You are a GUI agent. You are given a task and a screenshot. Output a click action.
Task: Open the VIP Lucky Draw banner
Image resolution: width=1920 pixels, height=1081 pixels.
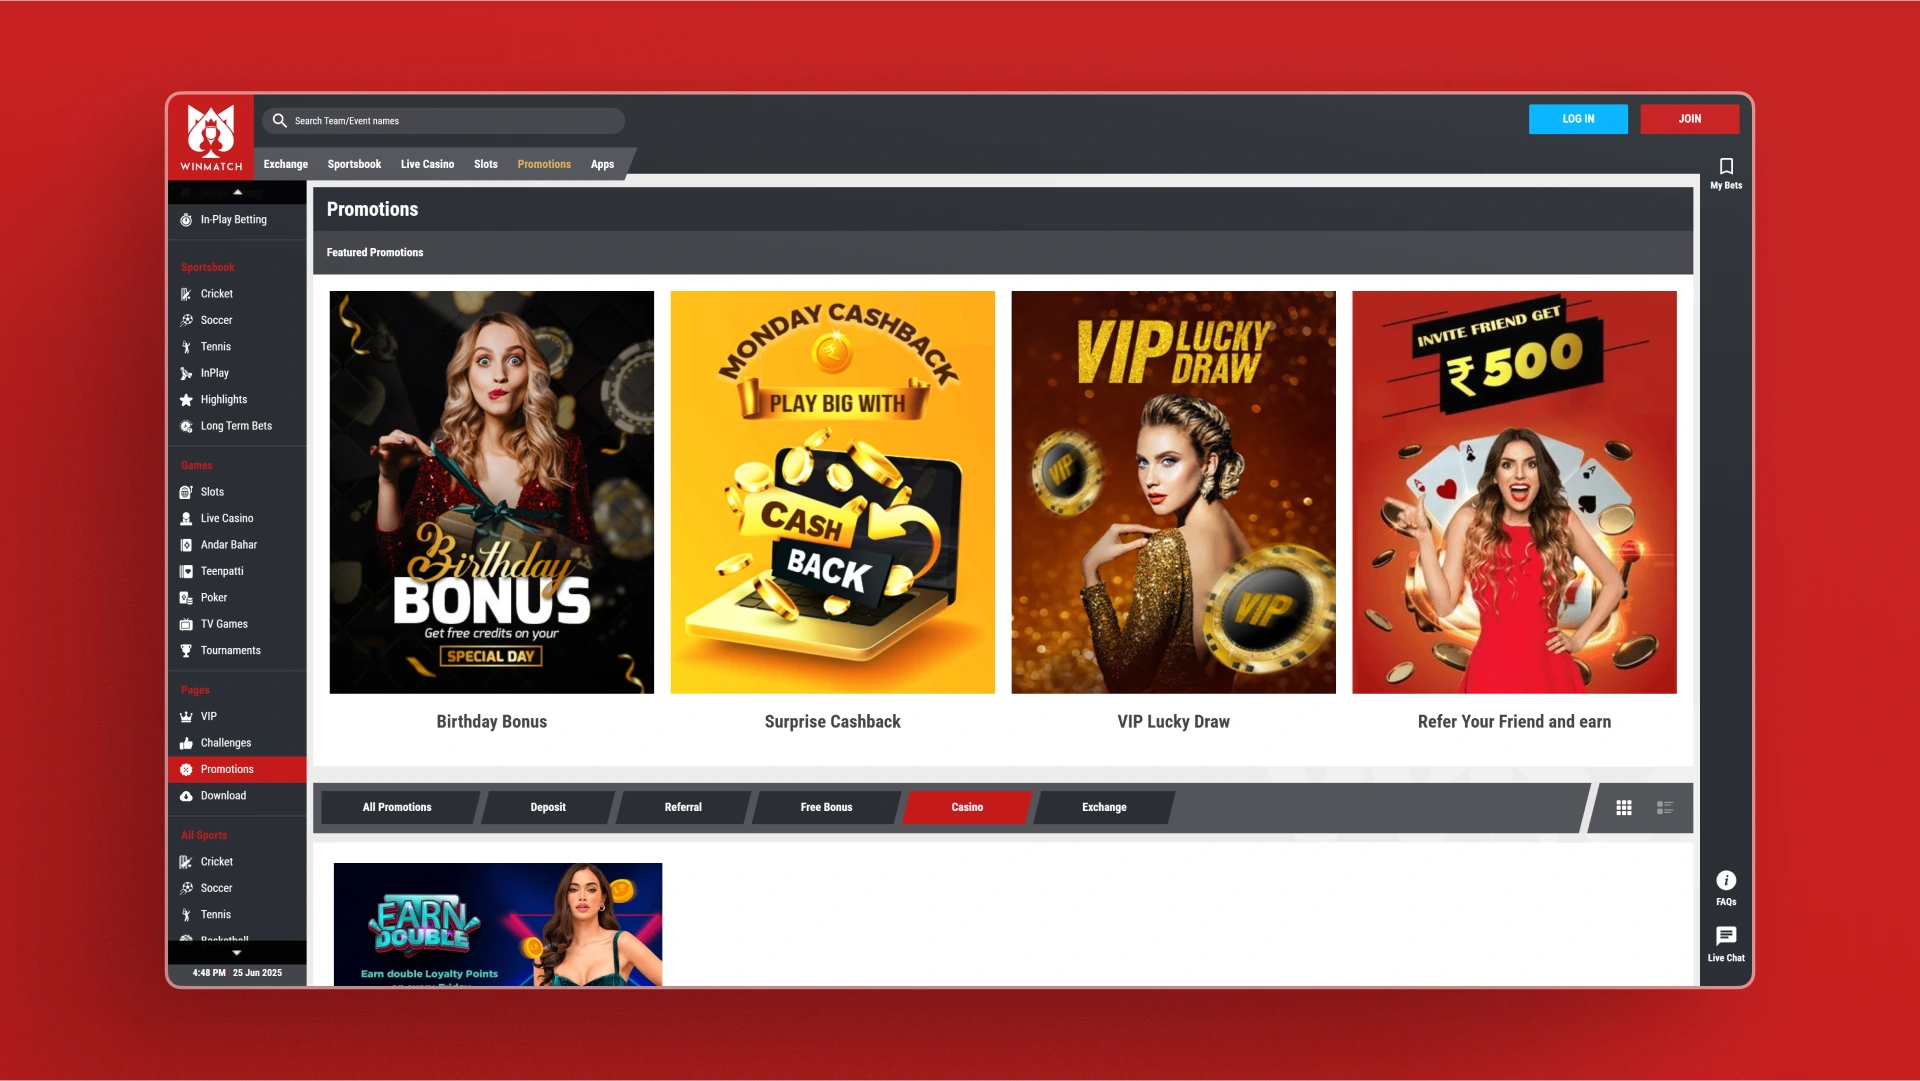click(1174, 492)
